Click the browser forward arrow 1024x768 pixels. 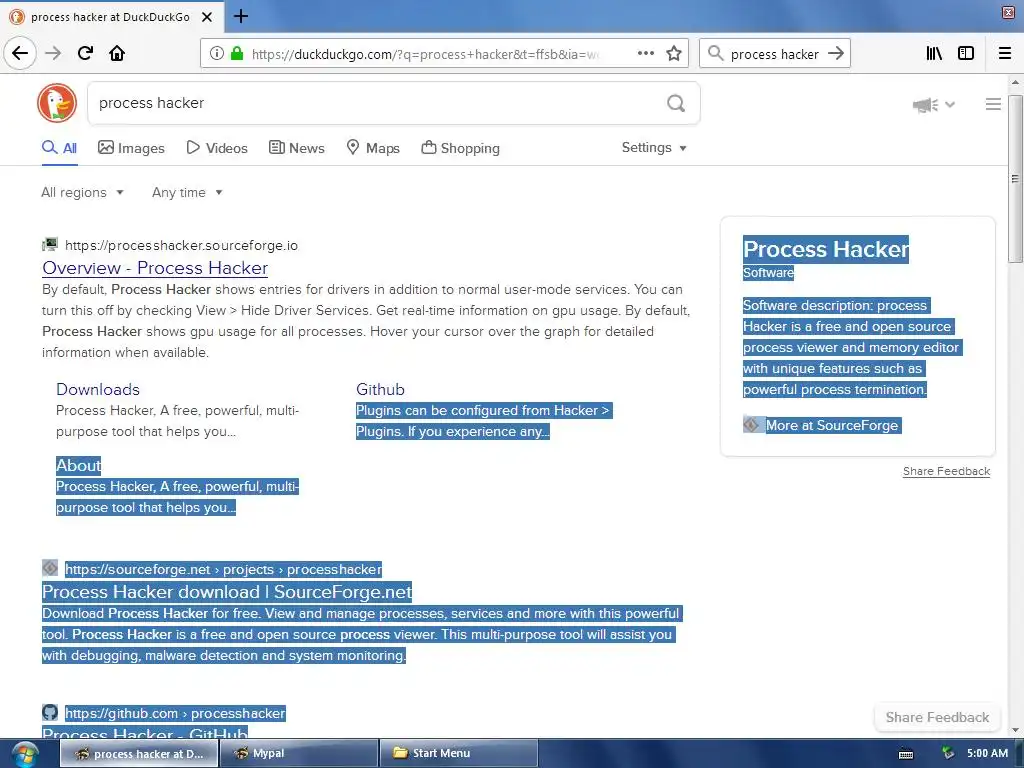coord(53,54)
